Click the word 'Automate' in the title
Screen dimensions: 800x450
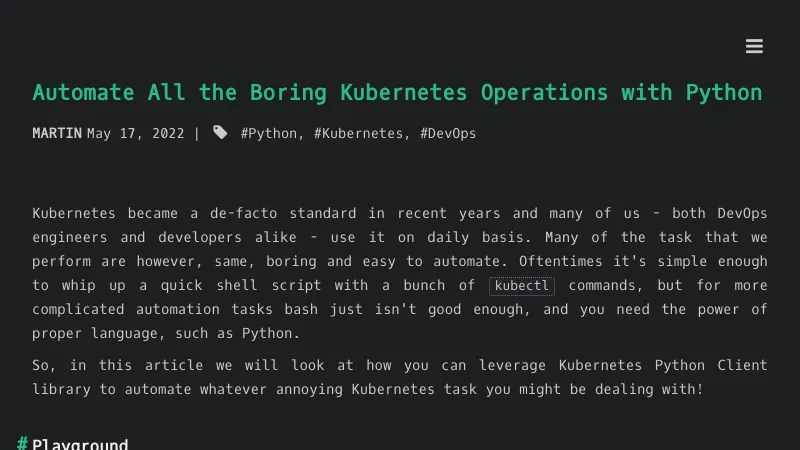pos(83,93)
